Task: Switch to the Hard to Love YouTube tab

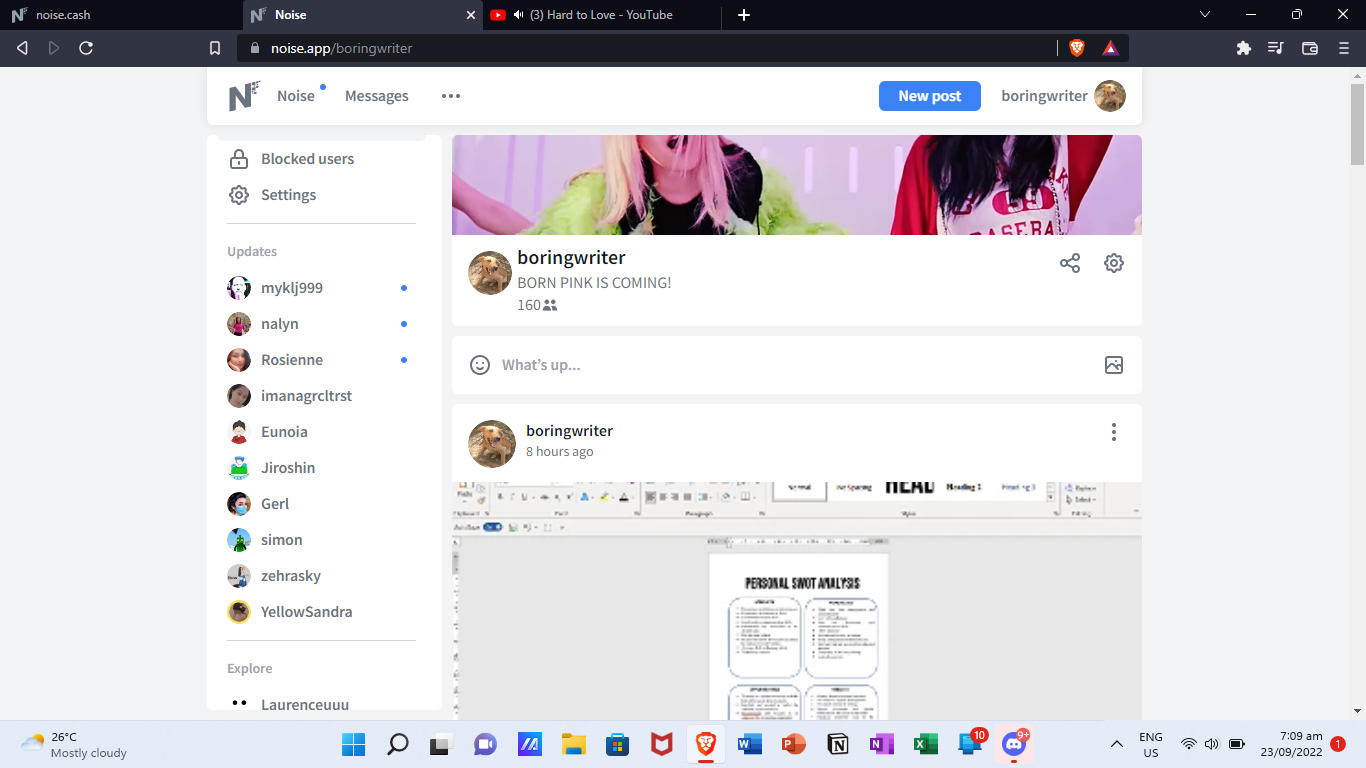Action: point(603,15)
